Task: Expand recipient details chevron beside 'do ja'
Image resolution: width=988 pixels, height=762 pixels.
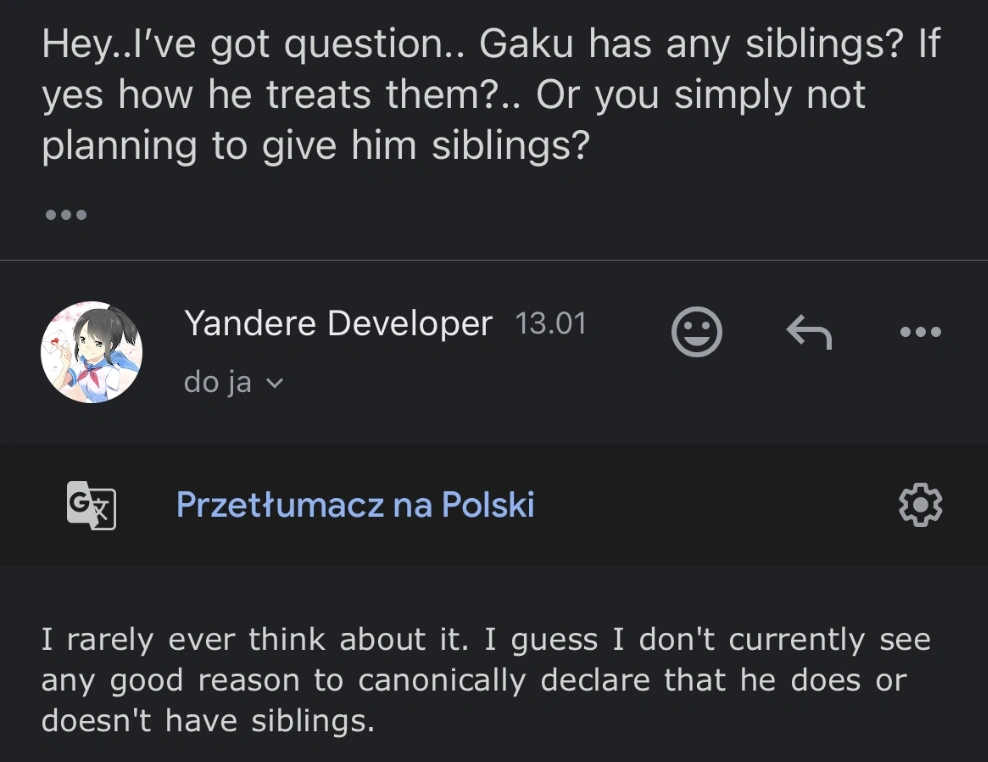Action: click(276, 383)
